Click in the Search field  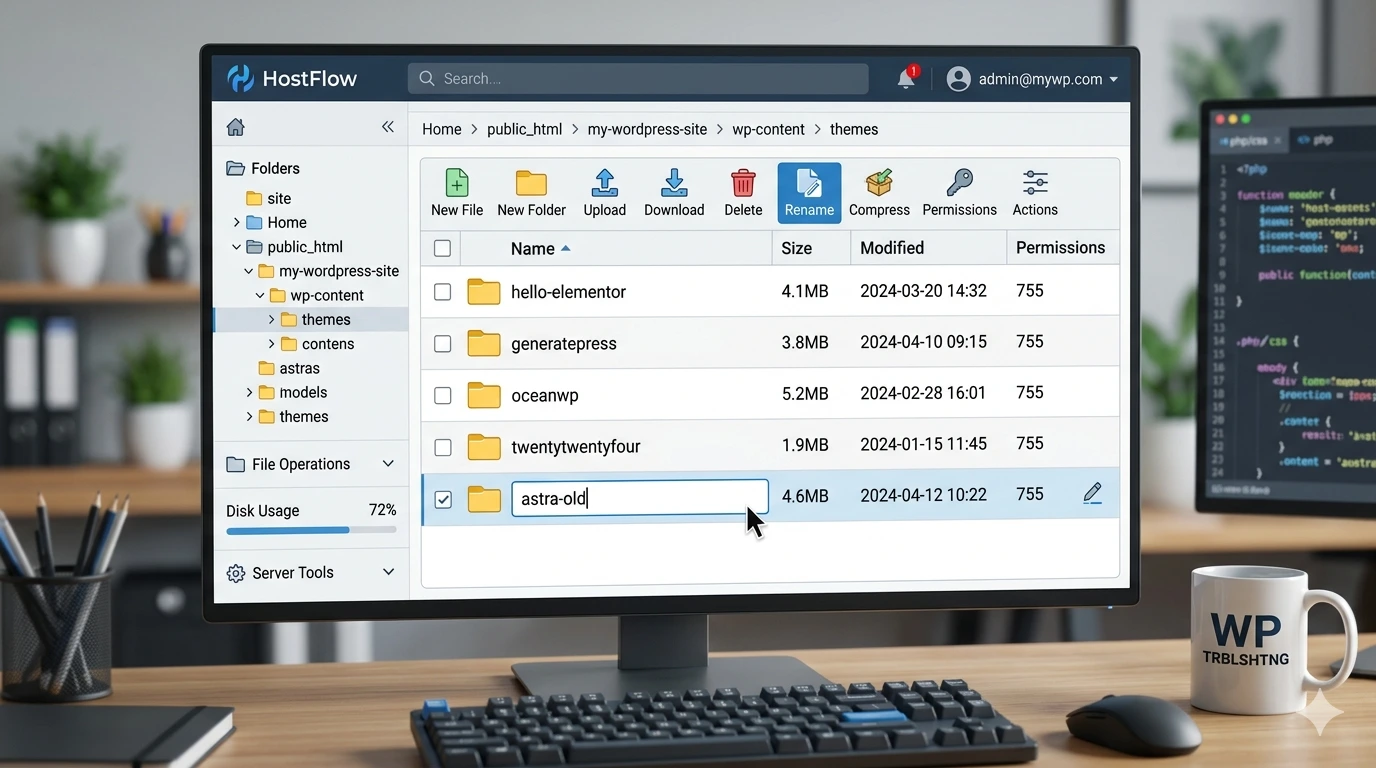pyautogui.click(x=638, y=79)
